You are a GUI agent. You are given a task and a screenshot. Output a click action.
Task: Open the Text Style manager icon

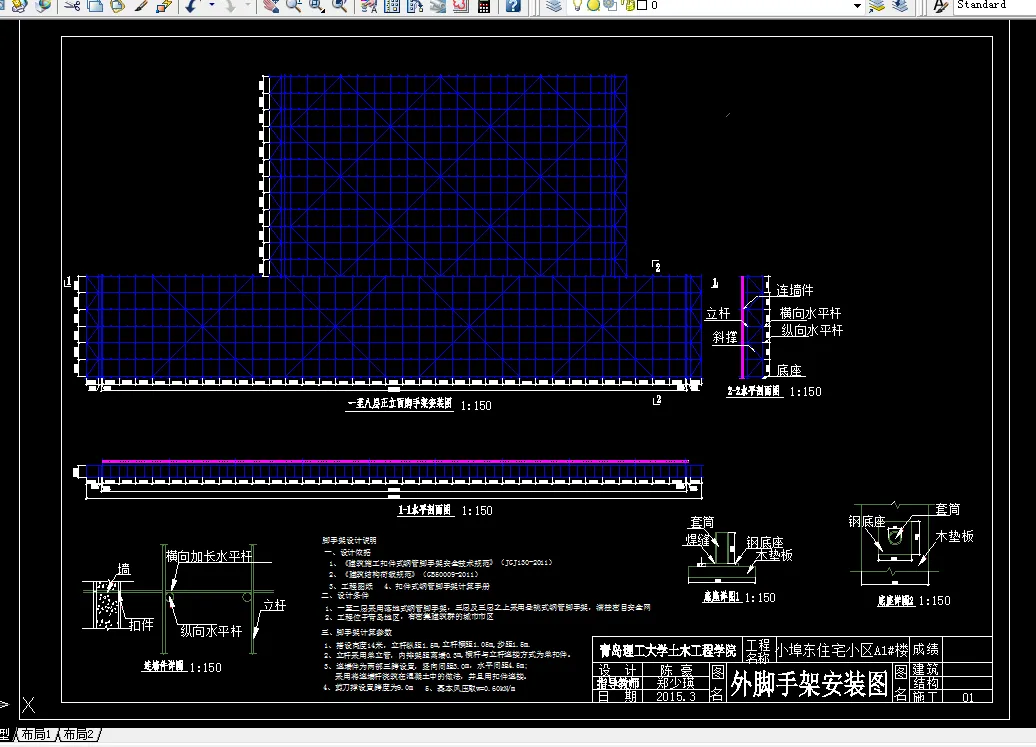pyautogui.click(x=940, y=6)
